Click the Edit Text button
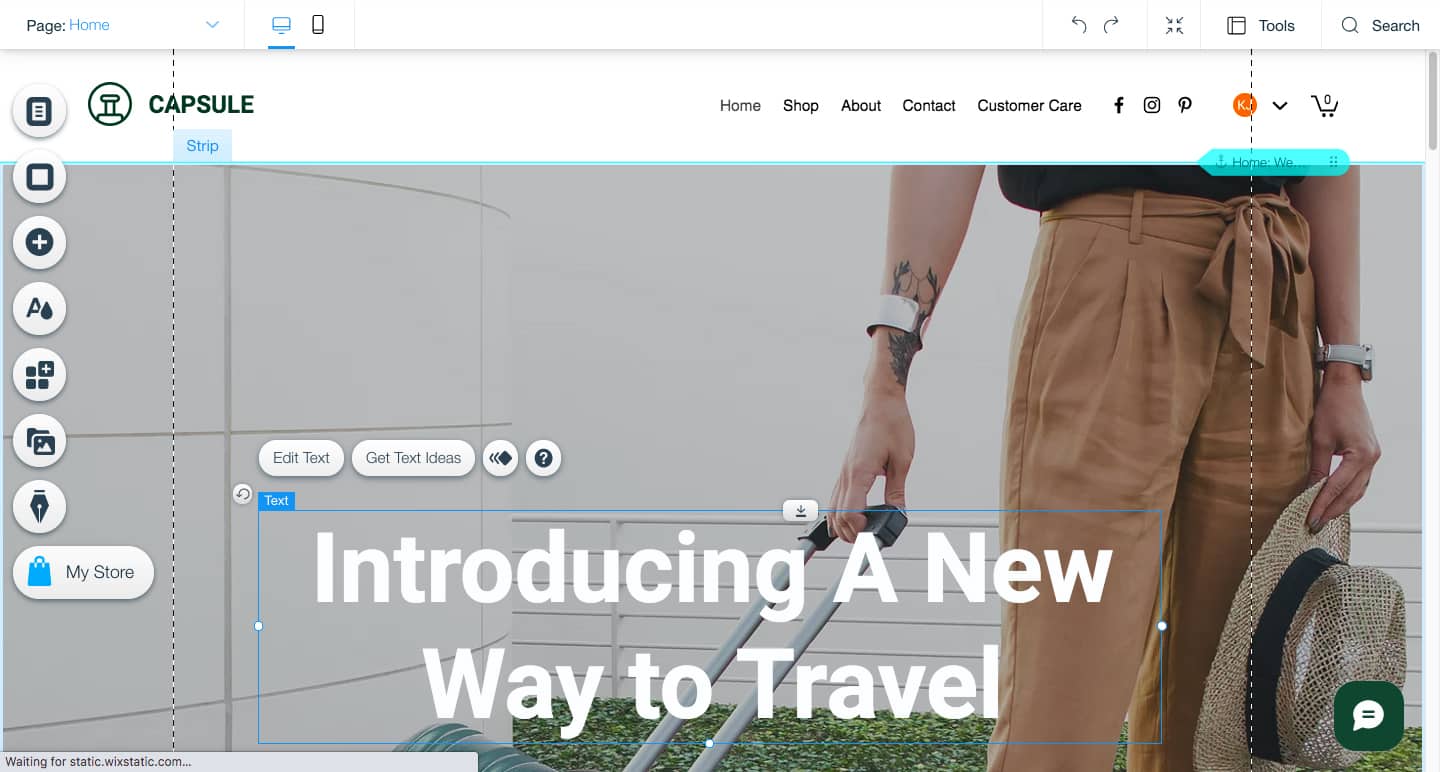The height and width of the screenshot is (772, 1440). pos(301,458)
